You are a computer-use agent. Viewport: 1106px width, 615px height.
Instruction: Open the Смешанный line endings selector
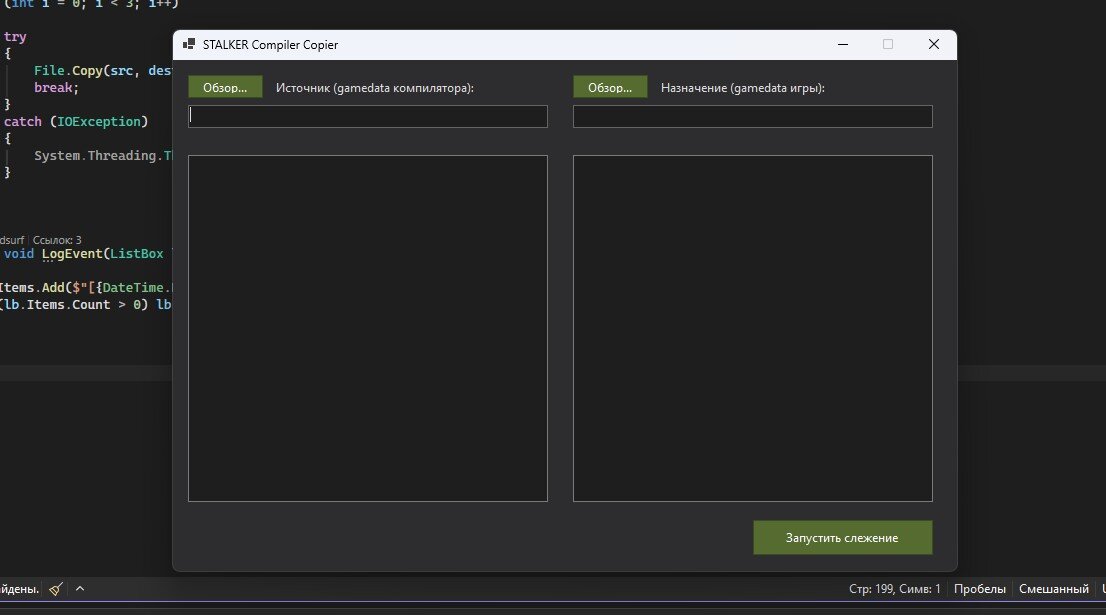point(1054,589)
